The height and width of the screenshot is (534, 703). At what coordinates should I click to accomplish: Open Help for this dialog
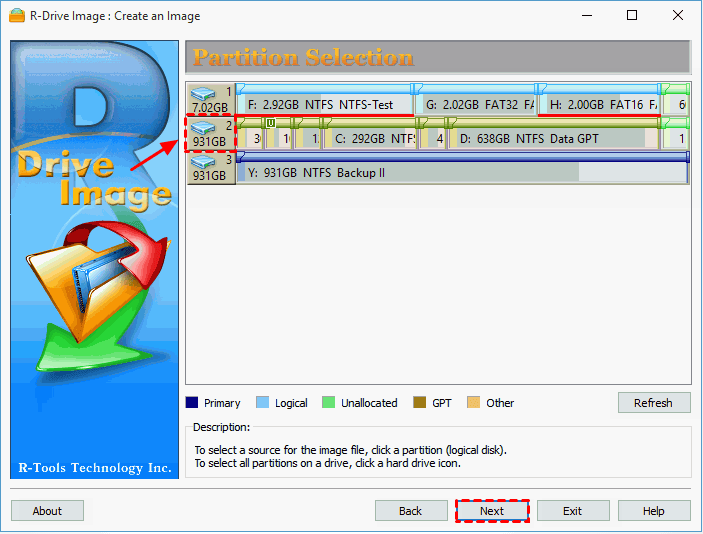(x=653, y=511)
